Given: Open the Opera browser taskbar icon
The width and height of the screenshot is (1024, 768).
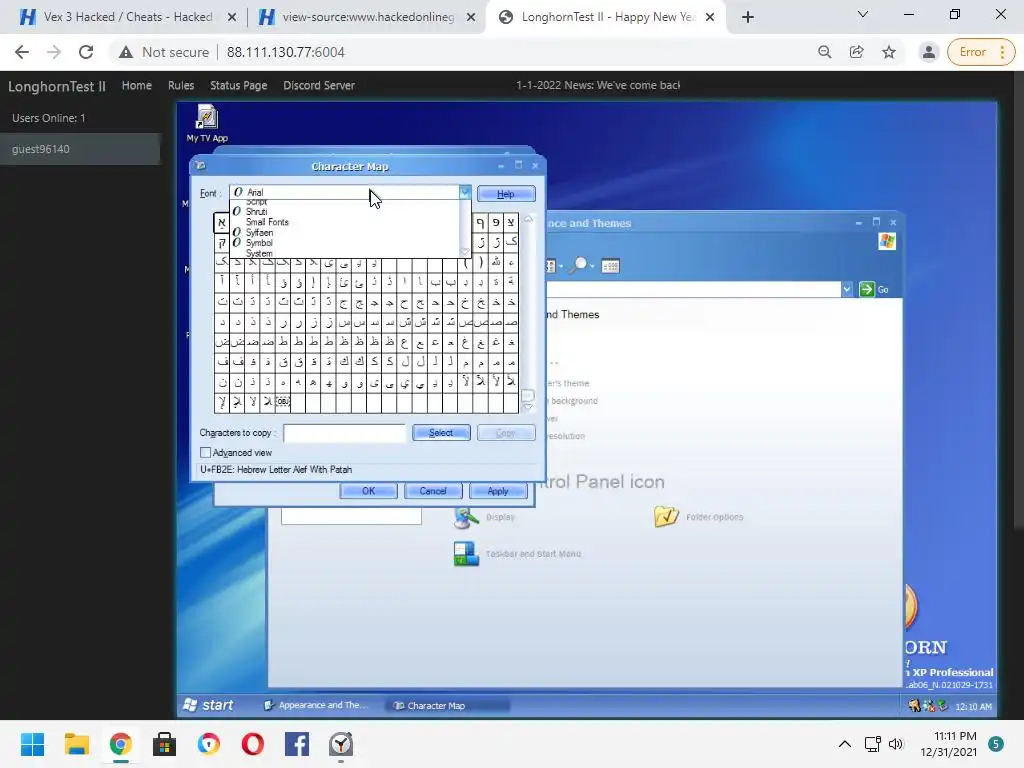Looking at the screenshot, I should (x=253, y=744).
